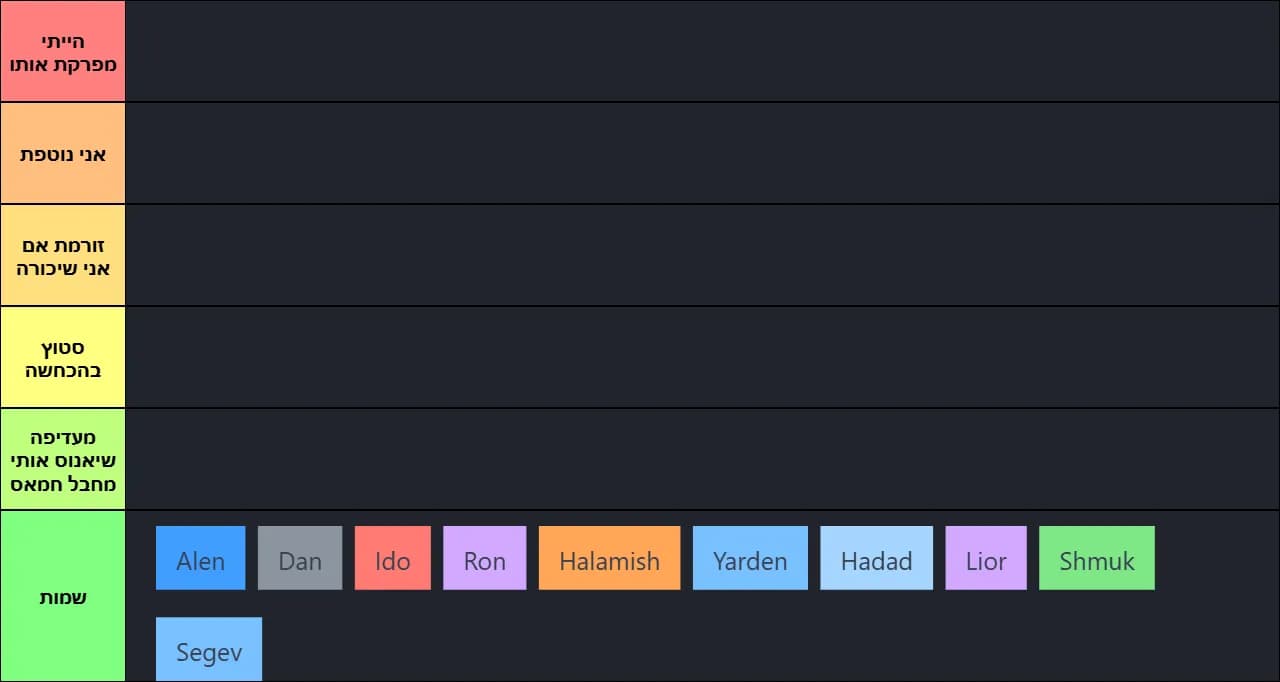Screen dimensions: 1280x682
Task: Click the blue Alen name tile
Action: [200, 558]
